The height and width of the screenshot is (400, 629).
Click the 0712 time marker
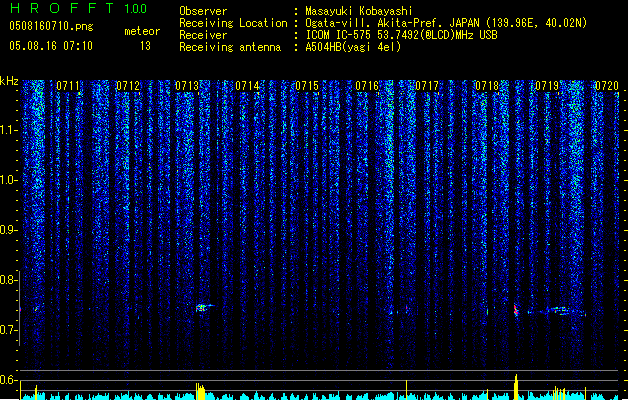128,86
